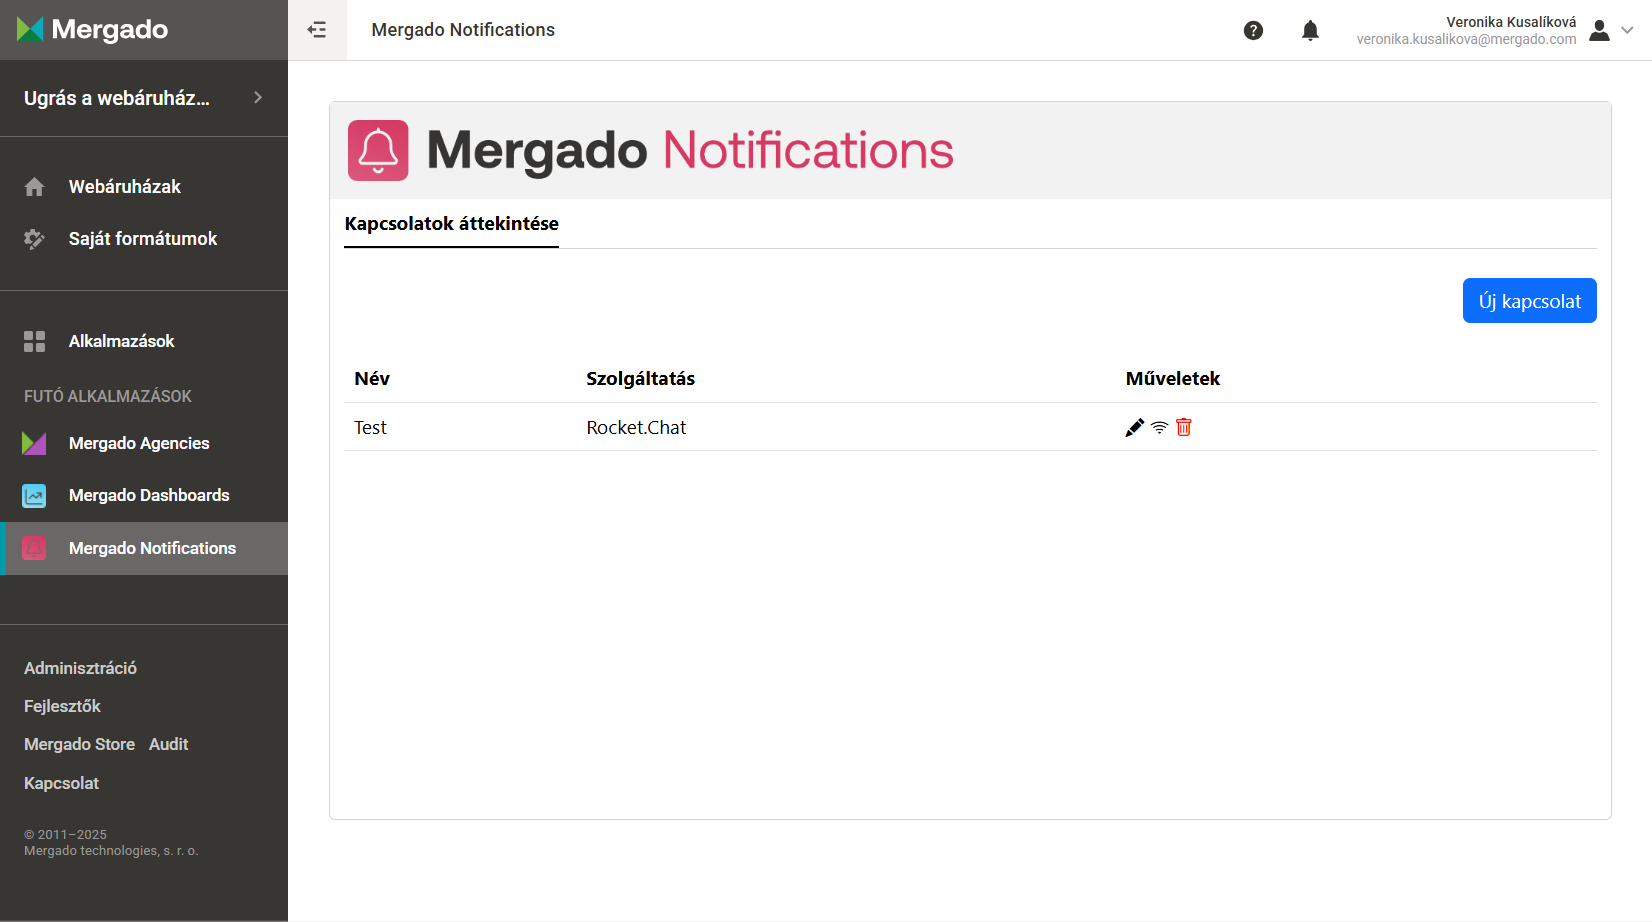Click the grid icon beside Alkalmazások
Viewport: 1652px width, 922px height.
[34, 341]
